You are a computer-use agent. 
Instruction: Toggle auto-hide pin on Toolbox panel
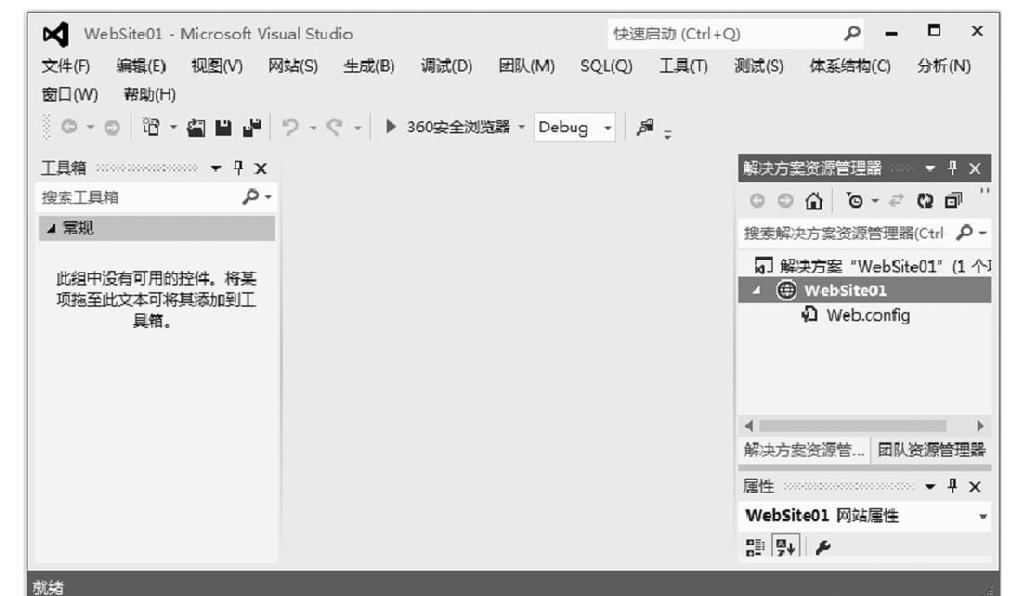pos(238,168)
